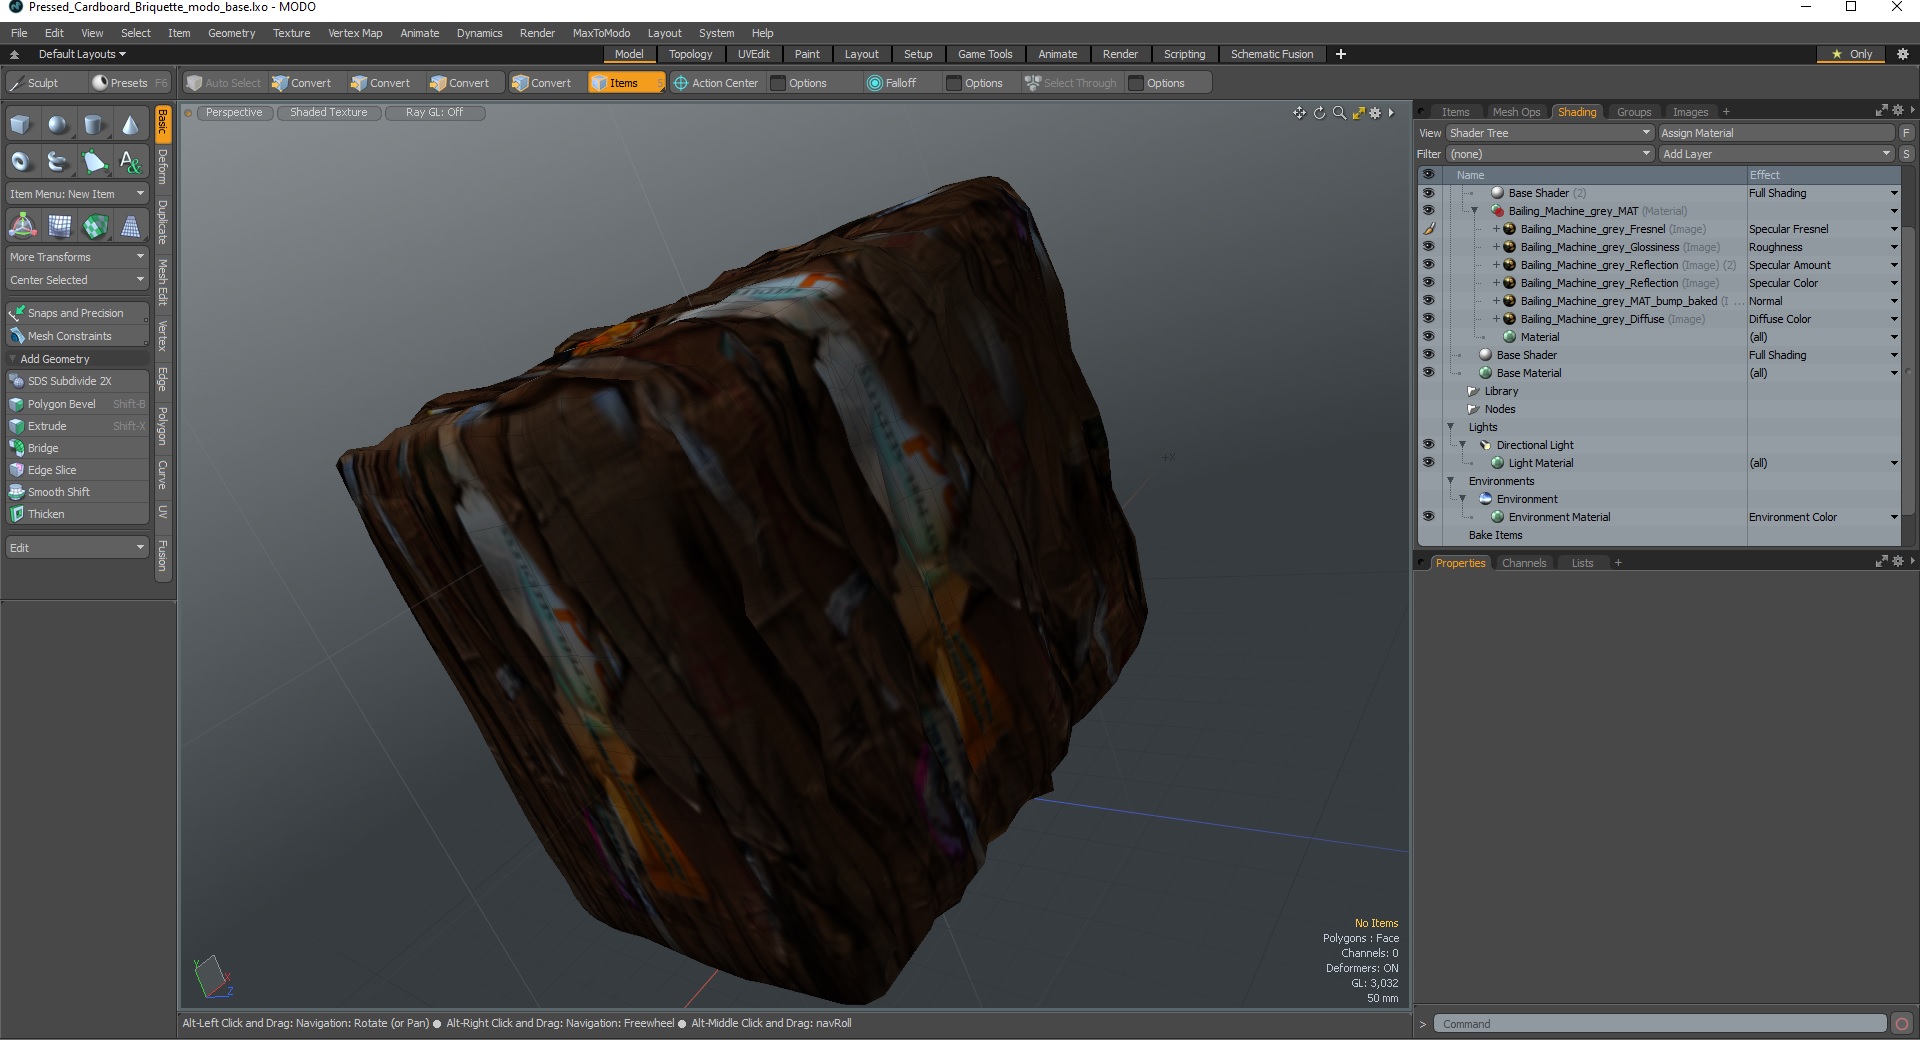Select the cone primitive tool
The height and width of the screenshot is (1040, 1920).
tap(130, 125)
